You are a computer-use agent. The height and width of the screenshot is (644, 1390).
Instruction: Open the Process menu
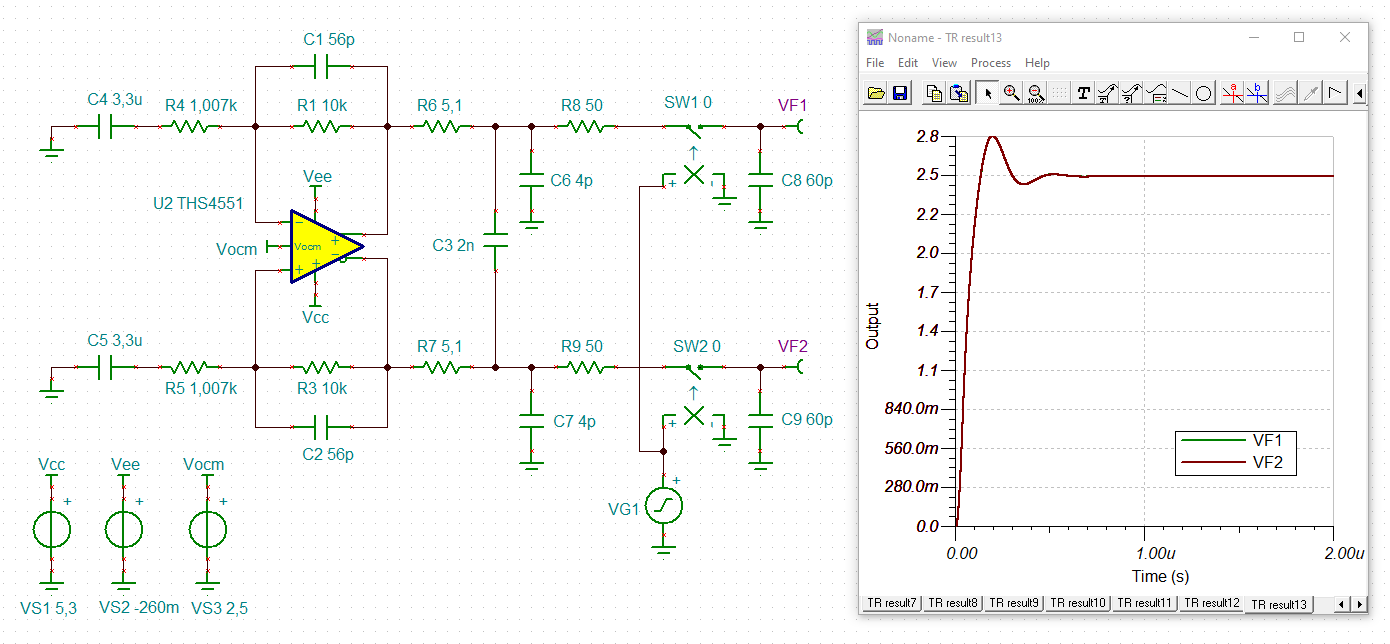991,62
